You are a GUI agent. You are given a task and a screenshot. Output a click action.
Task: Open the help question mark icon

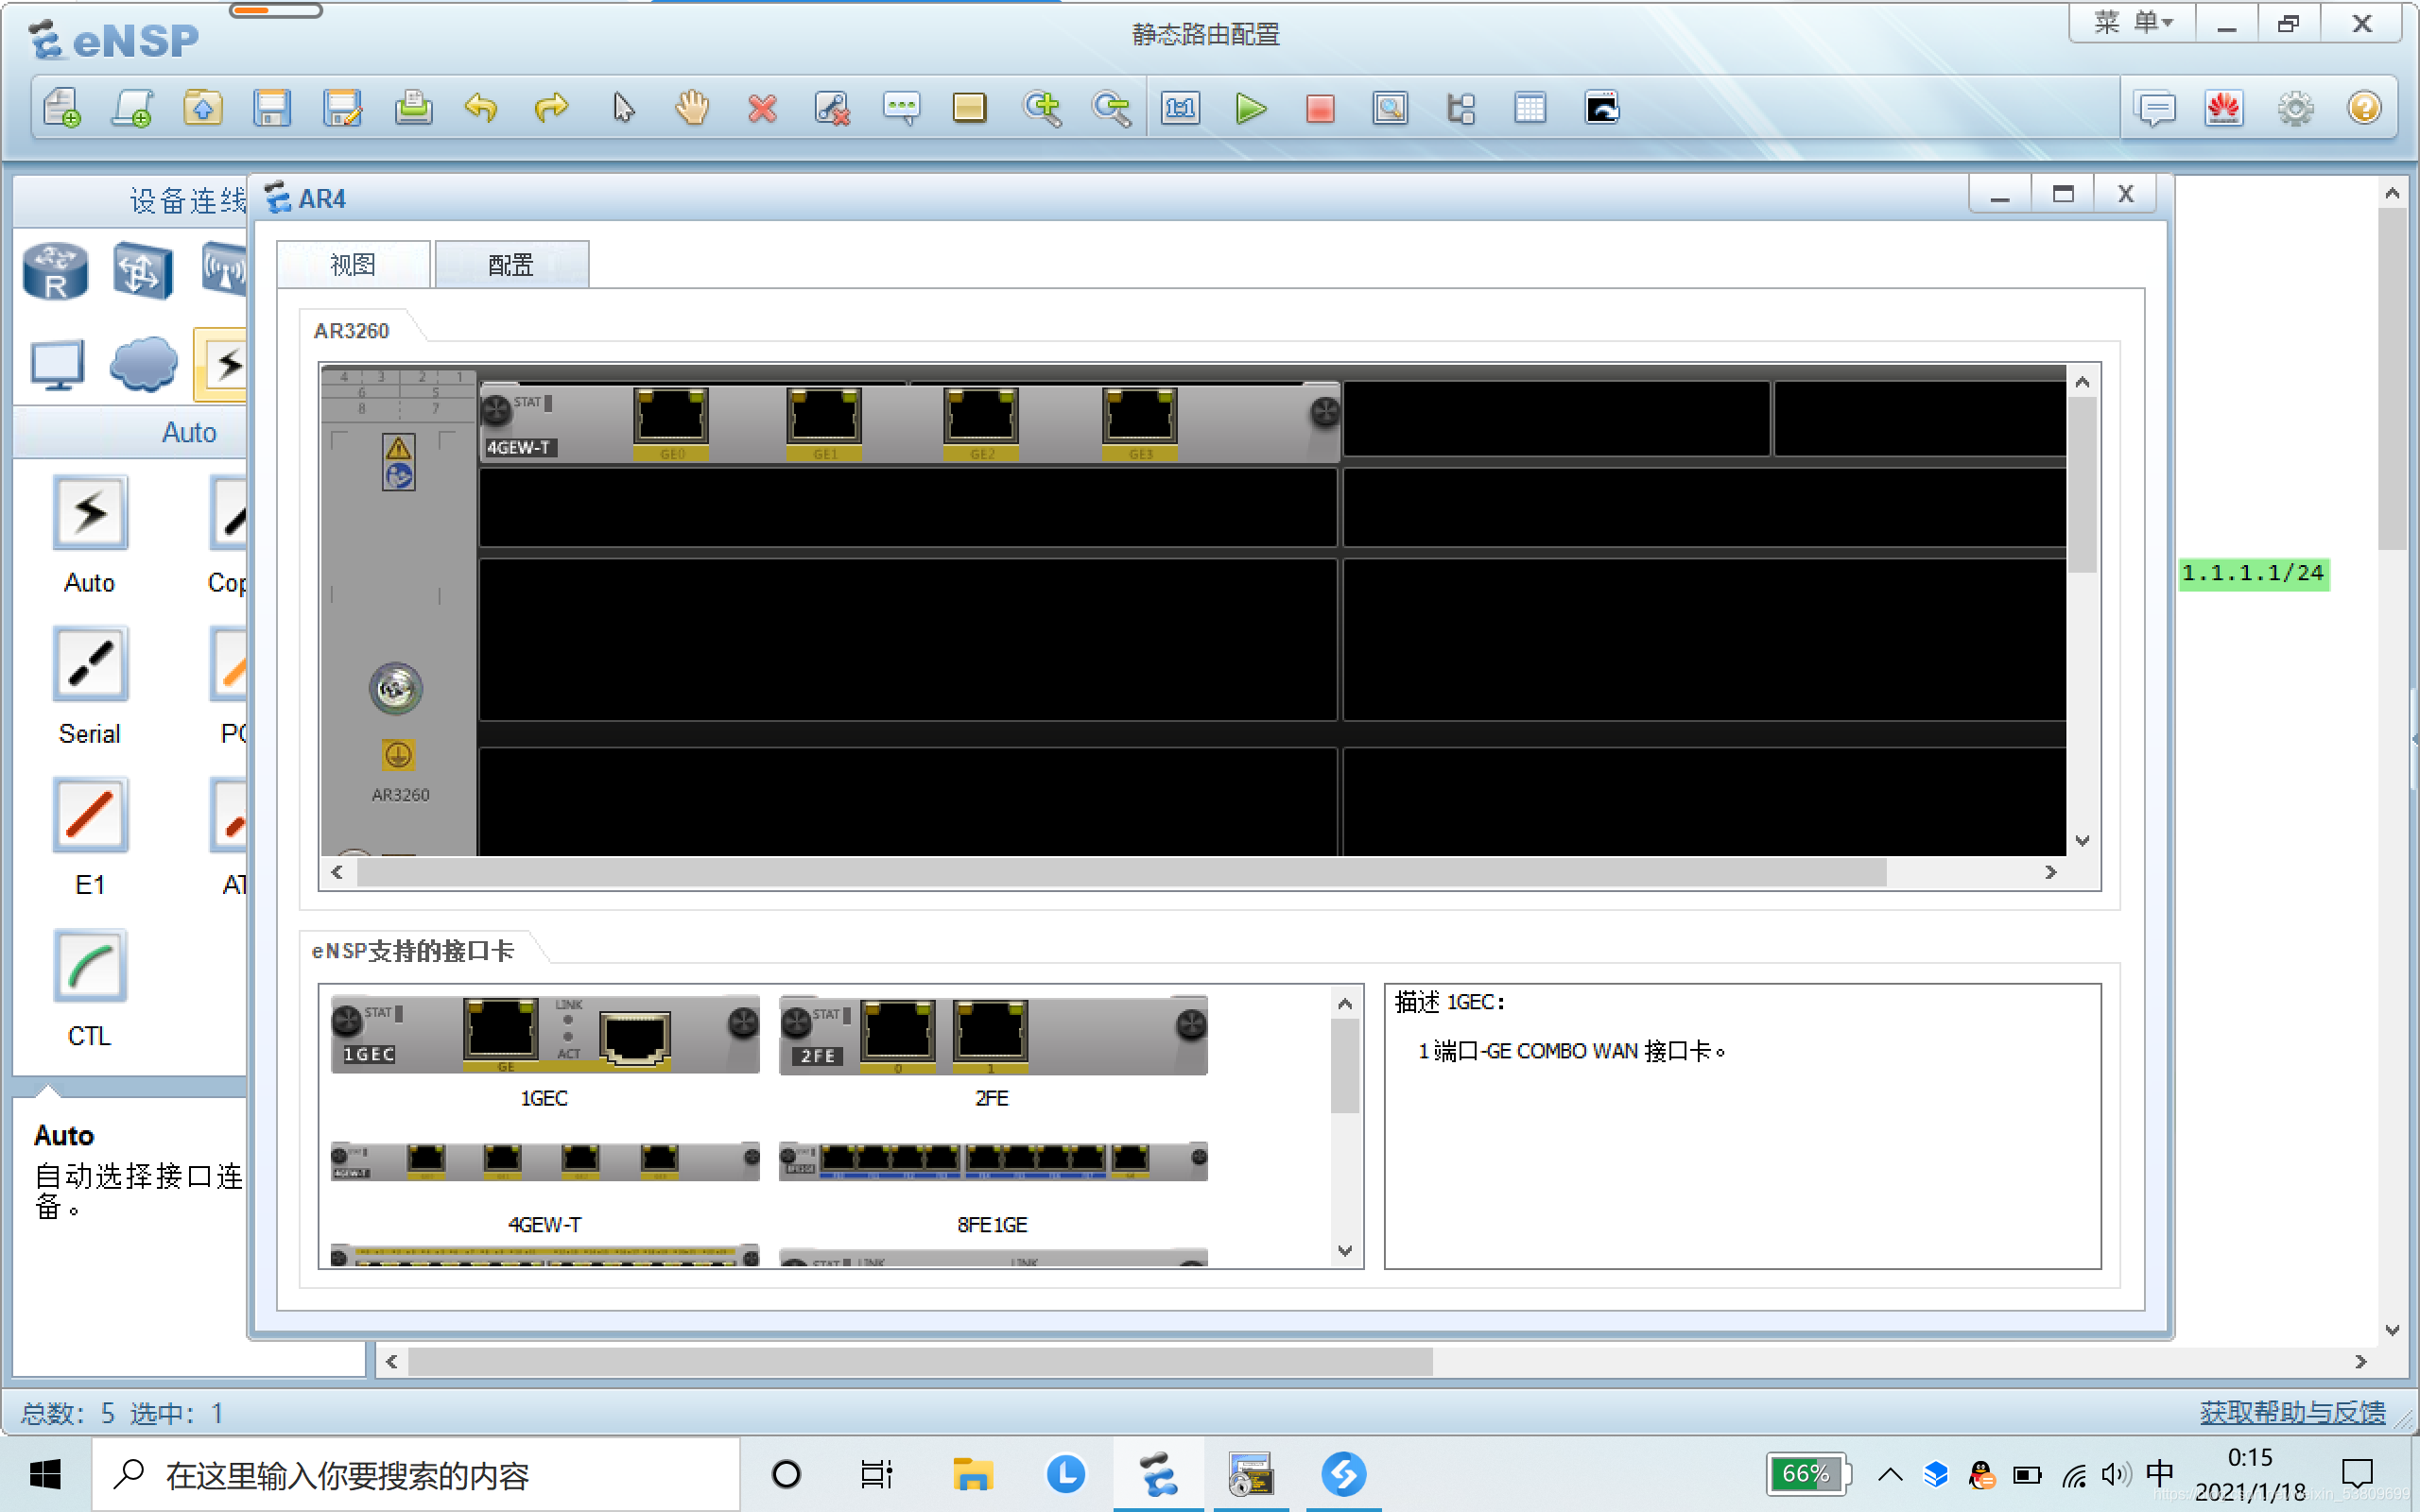pos(2364,108)
